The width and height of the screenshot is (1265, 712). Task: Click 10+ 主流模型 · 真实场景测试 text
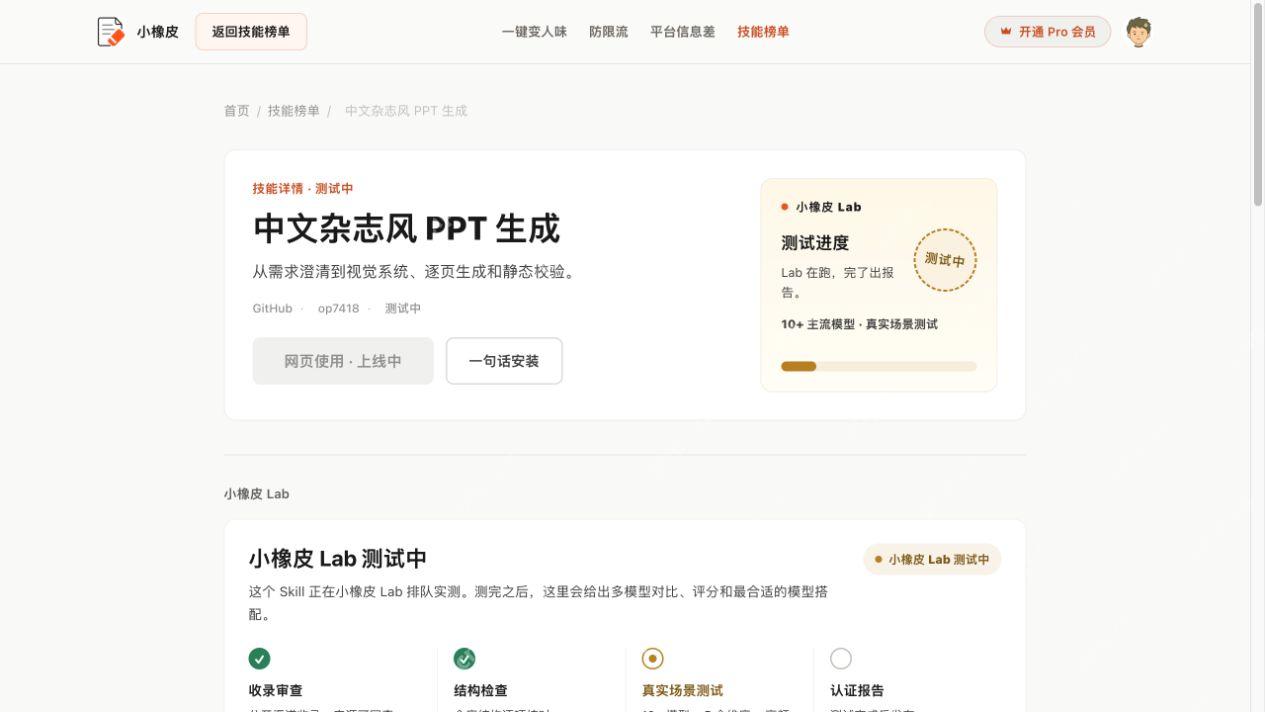coord(859,324)
